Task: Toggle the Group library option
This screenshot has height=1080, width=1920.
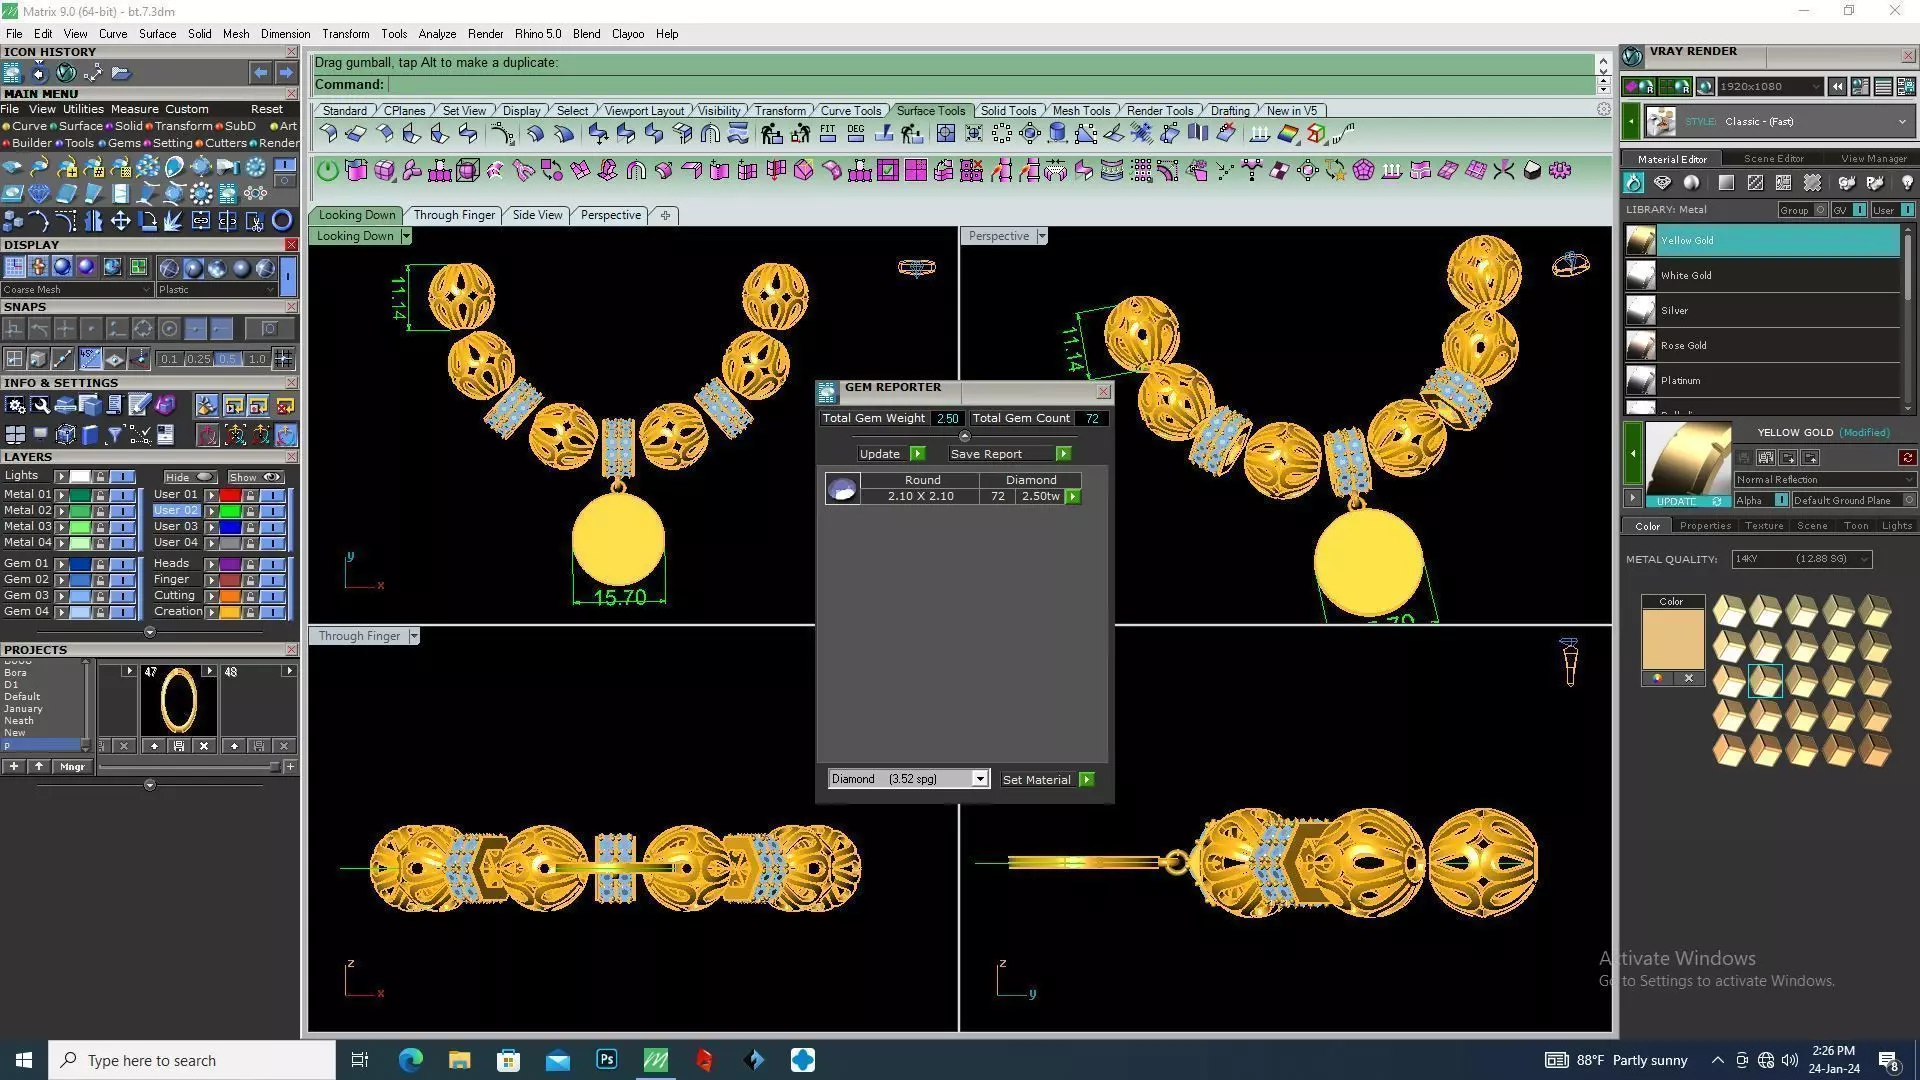Action: [1820, 210]
